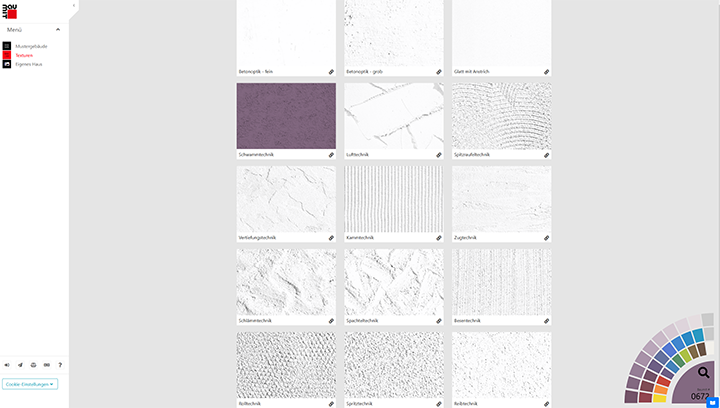The height and width of the screenshot is (408, 720).
Task: Click the Baumit logo
Action: (x=10, y=11)
